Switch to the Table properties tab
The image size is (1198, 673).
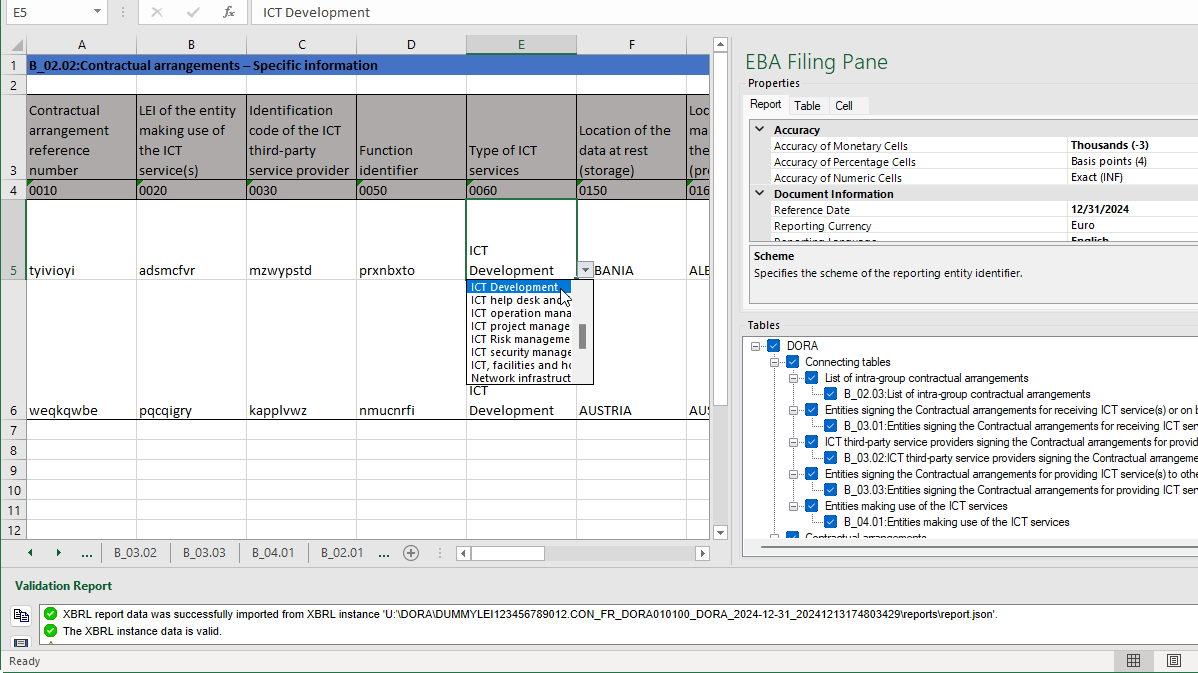pos(807,104)
